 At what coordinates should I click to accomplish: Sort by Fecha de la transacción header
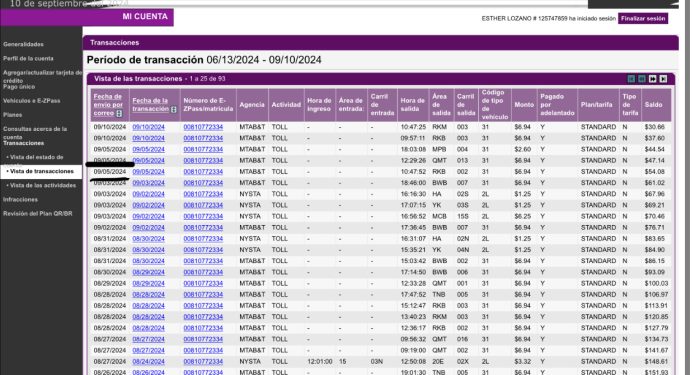(x=150, y=105)
